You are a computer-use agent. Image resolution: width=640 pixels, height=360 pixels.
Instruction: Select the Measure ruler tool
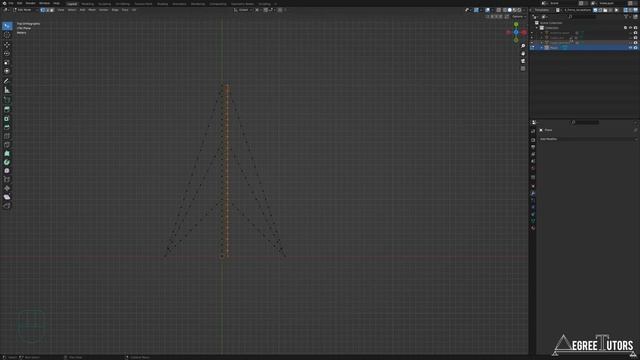click(7, 90)
